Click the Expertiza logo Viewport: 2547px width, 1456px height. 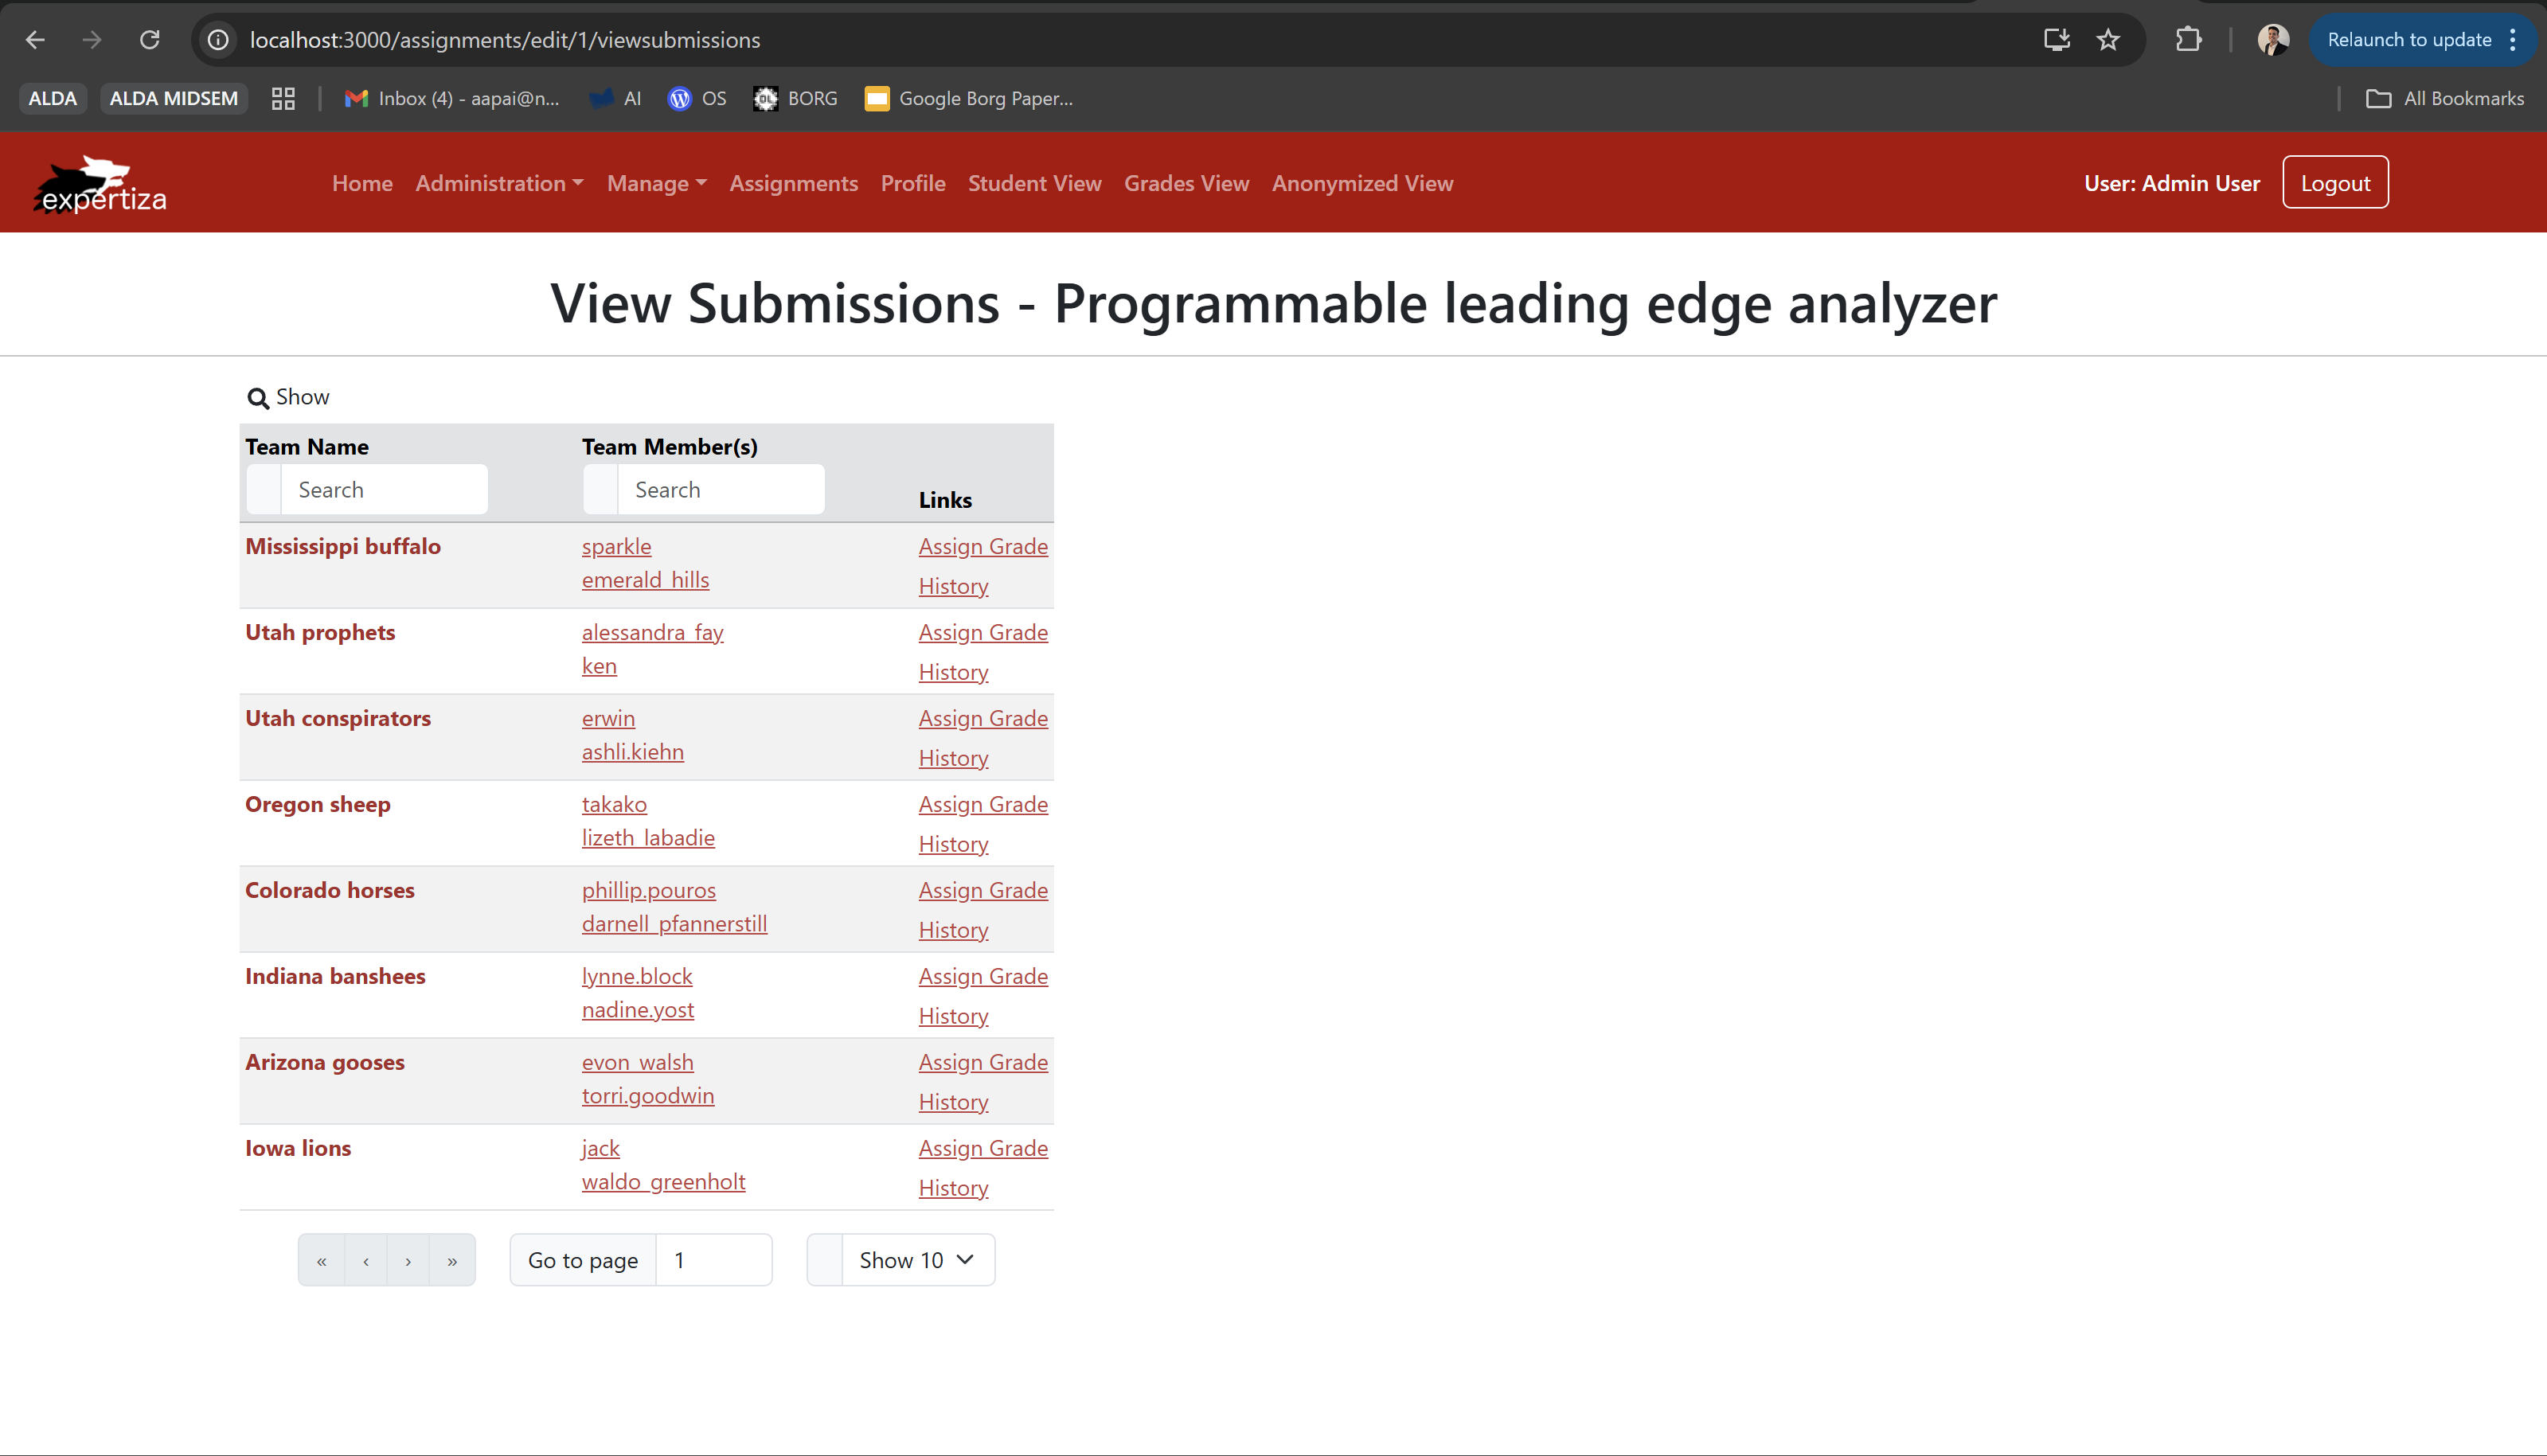point(100,184)
